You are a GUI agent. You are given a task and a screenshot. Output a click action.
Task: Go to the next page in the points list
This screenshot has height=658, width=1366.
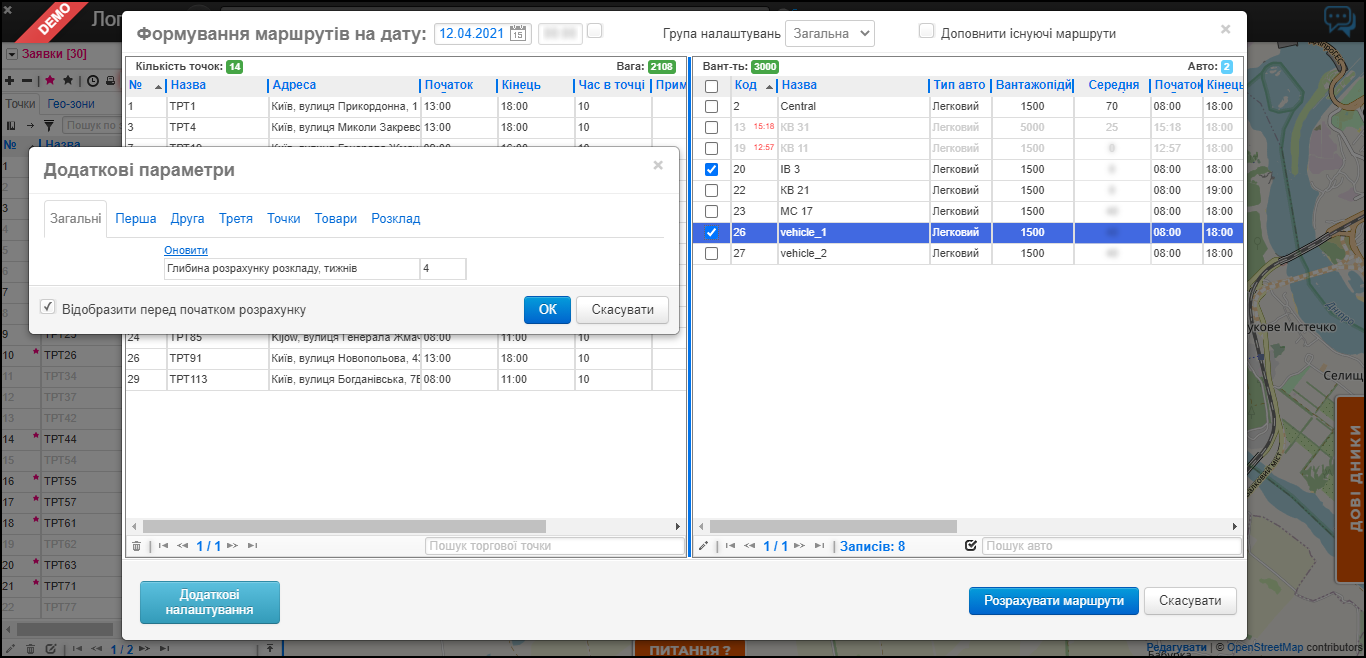click(x=232, y=546)
